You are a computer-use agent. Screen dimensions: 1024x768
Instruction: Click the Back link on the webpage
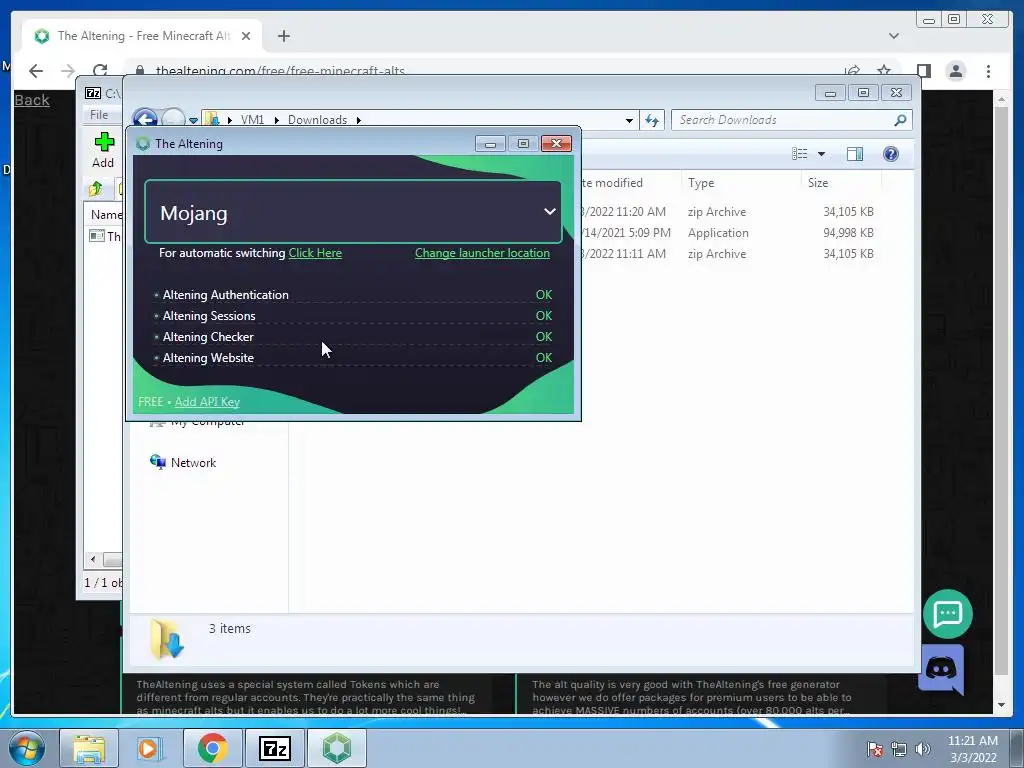32,100
